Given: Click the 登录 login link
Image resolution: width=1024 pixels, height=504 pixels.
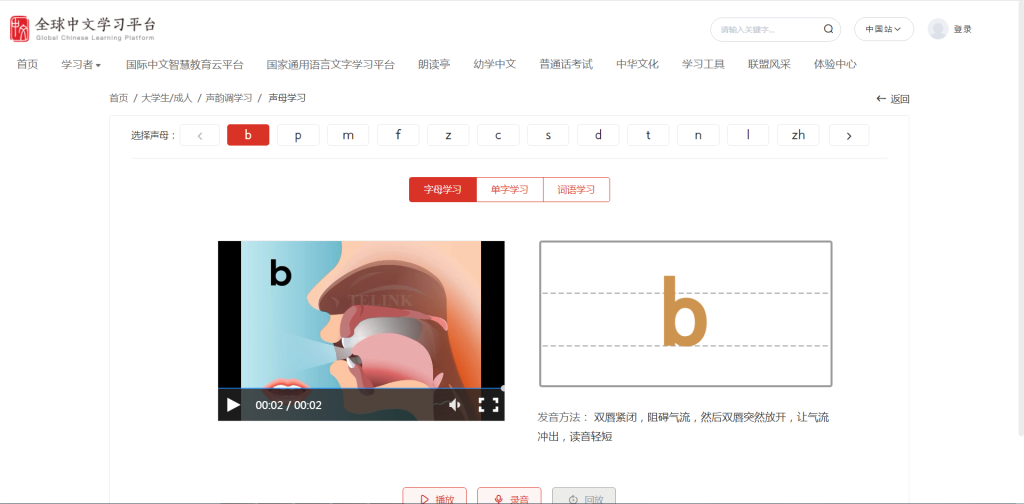Looking at the screenshot, I should [x=963, y=29].
